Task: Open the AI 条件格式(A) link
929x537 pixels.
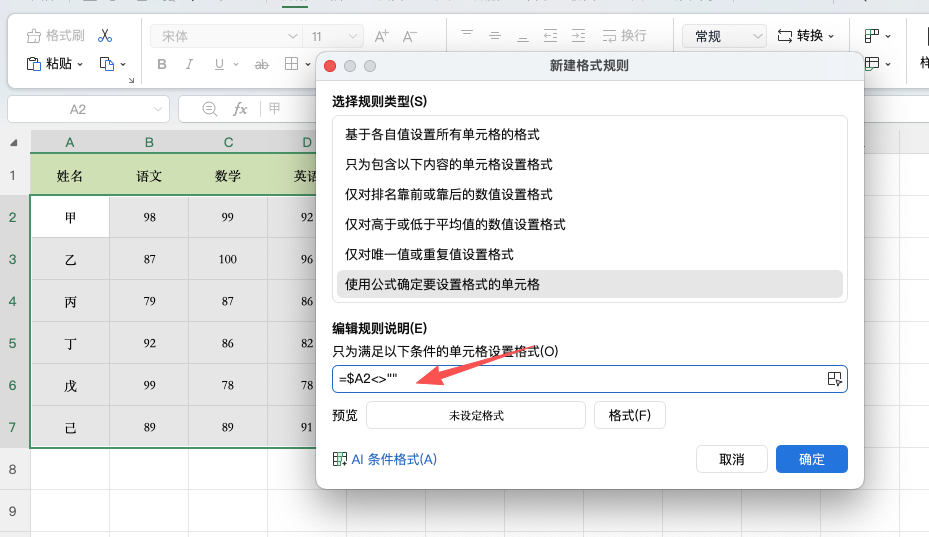Action: tap(394, 459)
